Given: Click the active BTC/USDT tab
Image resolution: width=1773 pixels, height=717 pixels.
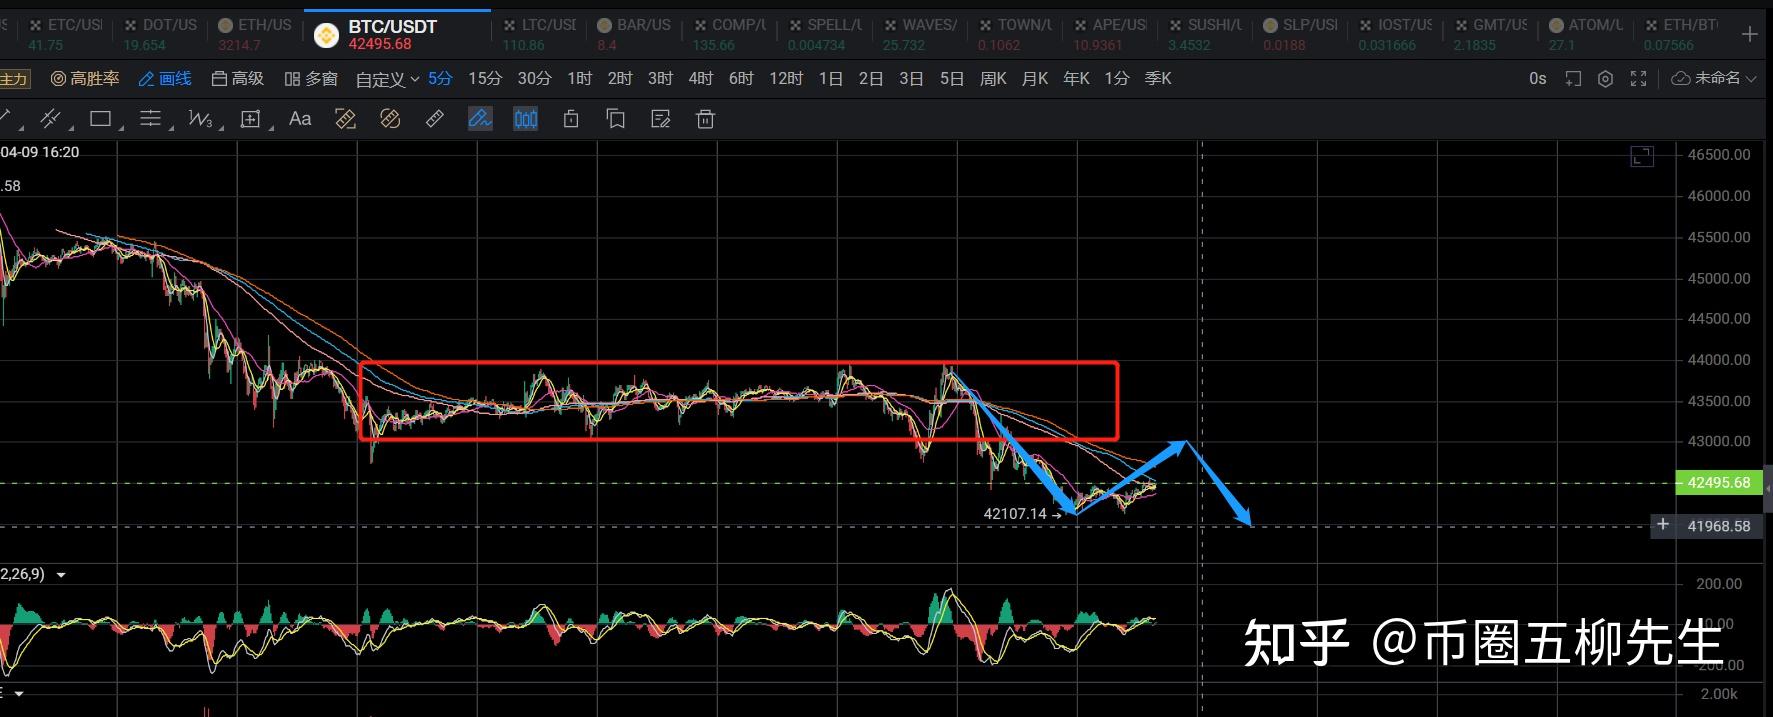Looking at the screenshot, I should (x=397, y=34).
